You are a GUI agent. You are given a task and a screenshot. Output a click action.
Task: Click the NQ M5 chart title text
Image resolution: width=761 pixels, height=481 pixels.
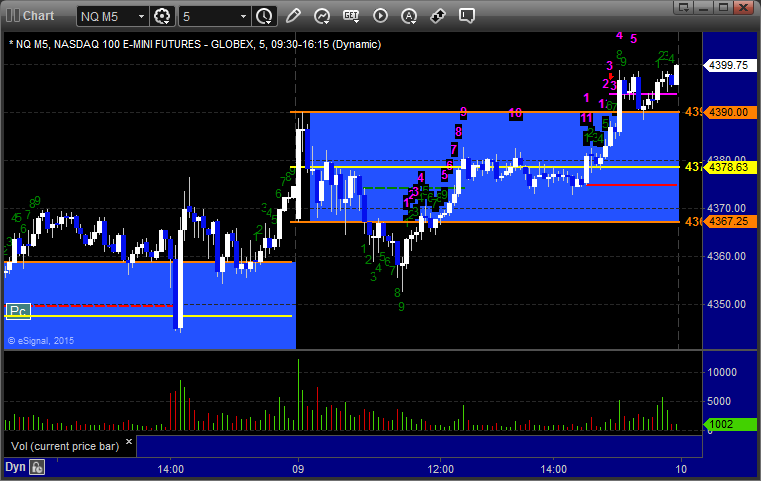point(195,44)
